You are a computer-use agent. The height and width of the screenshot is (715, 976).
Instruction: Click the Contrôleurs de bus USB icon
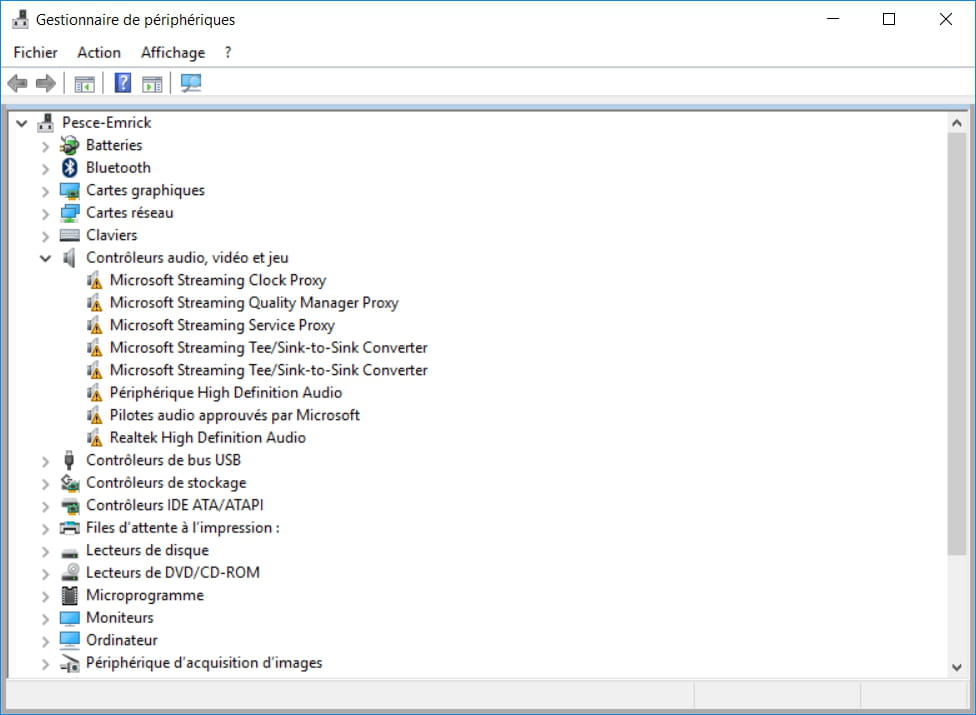[69, 460]
